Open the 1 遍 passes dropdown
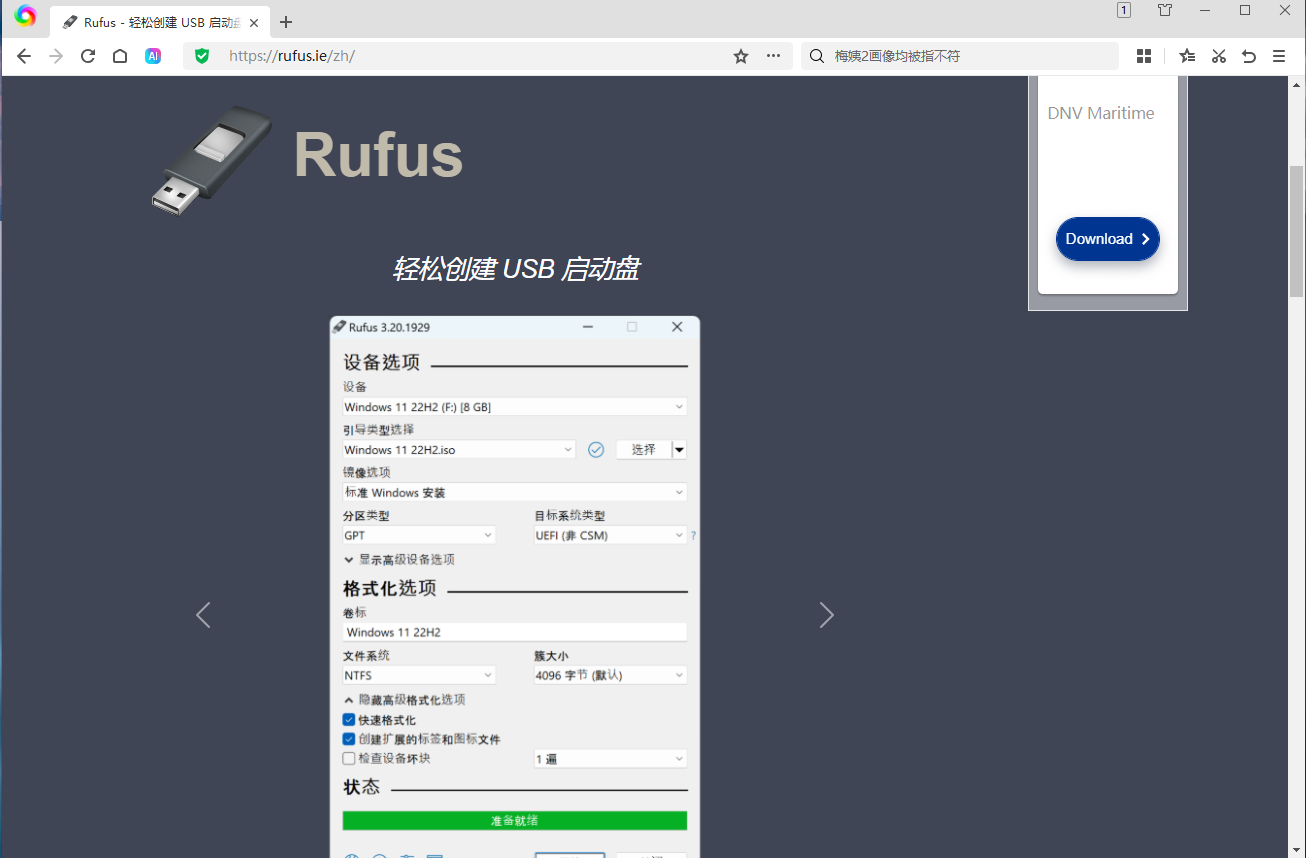Screen dimensions: 1306x858 611,759
